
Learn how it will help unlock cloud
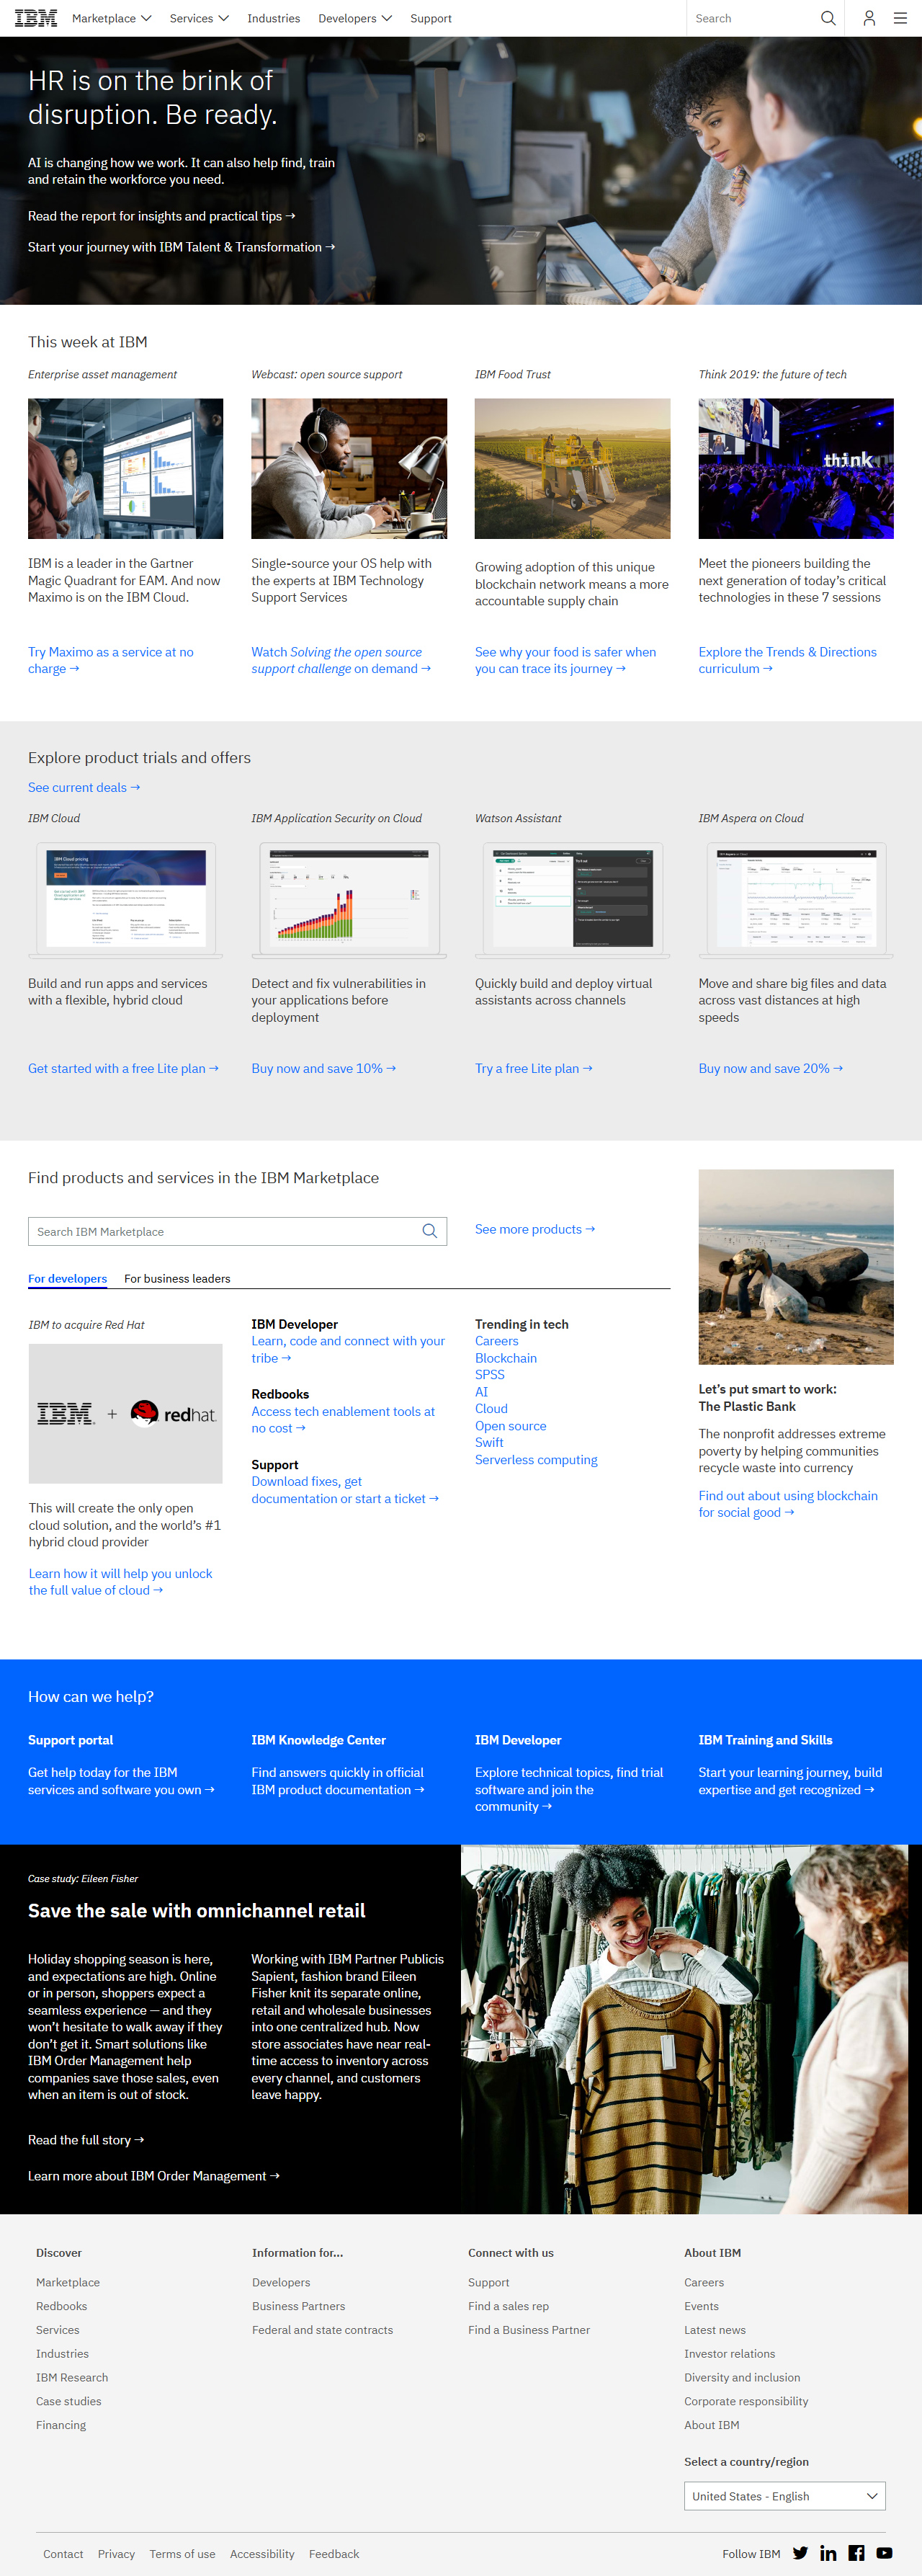coord(120,1581)
